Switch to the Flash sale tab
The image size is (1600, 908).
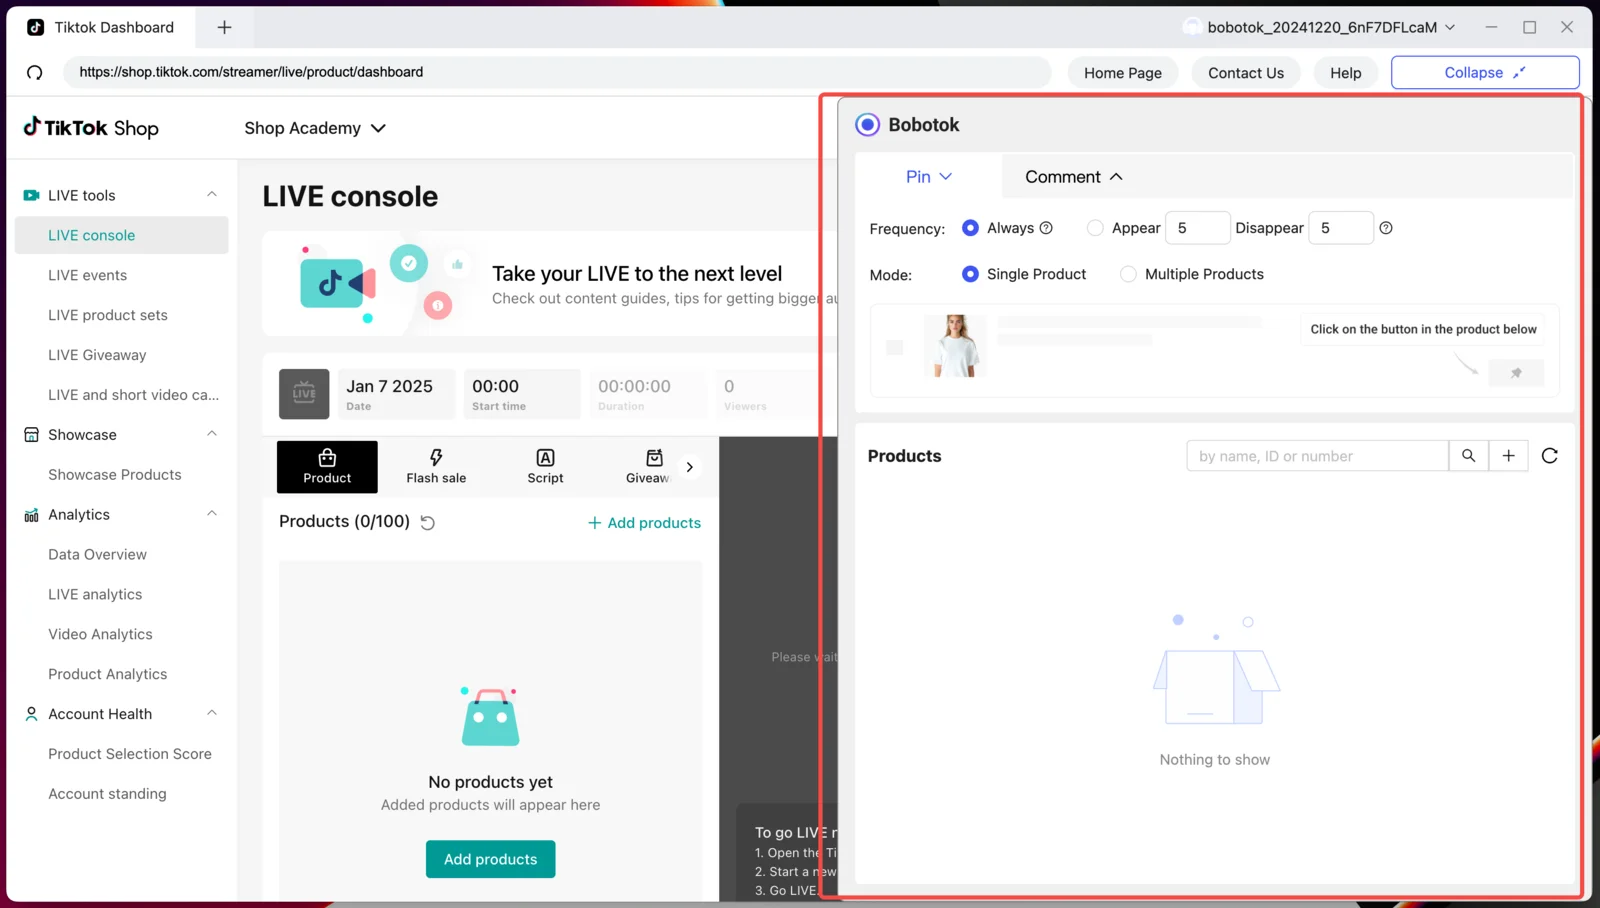coord(436,467)
